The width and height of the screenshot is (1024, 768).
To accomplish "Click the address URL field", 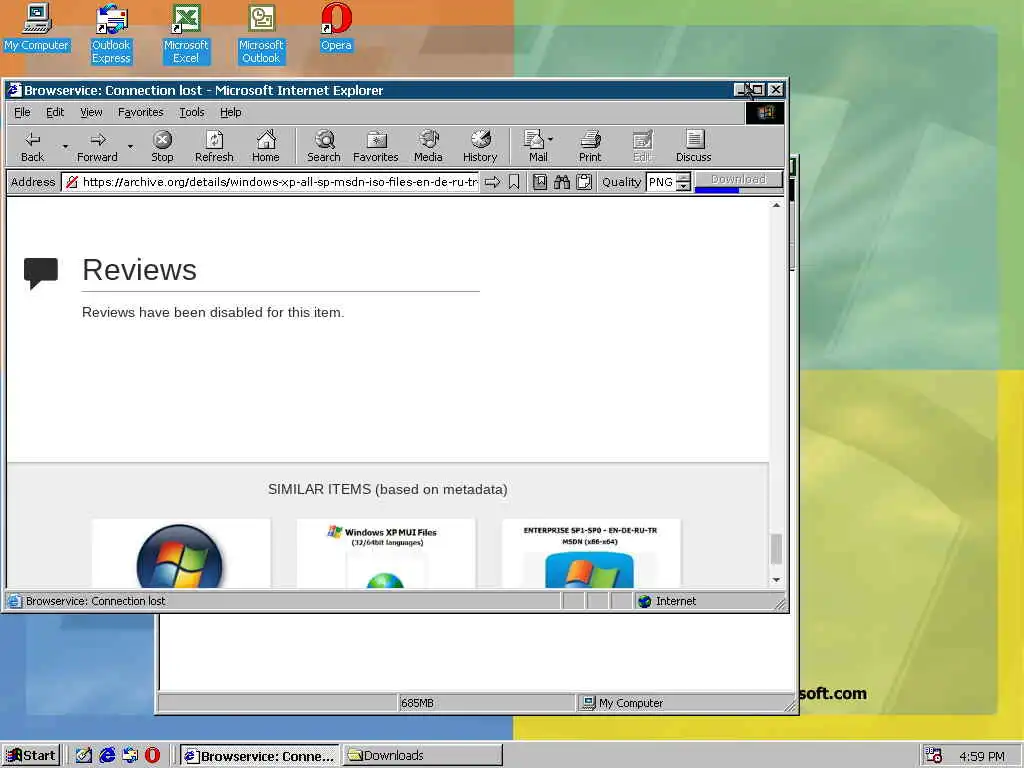I will point(271,182).
